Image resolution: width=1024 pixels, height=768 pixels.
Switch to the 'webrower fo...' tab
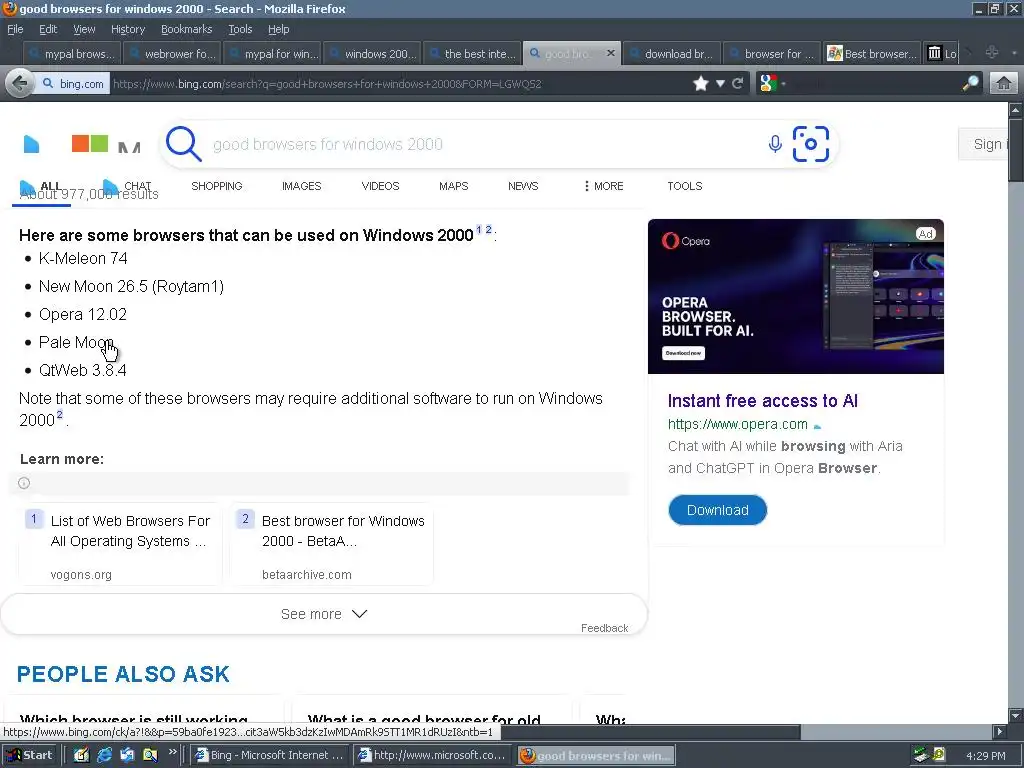click(172, 54)
